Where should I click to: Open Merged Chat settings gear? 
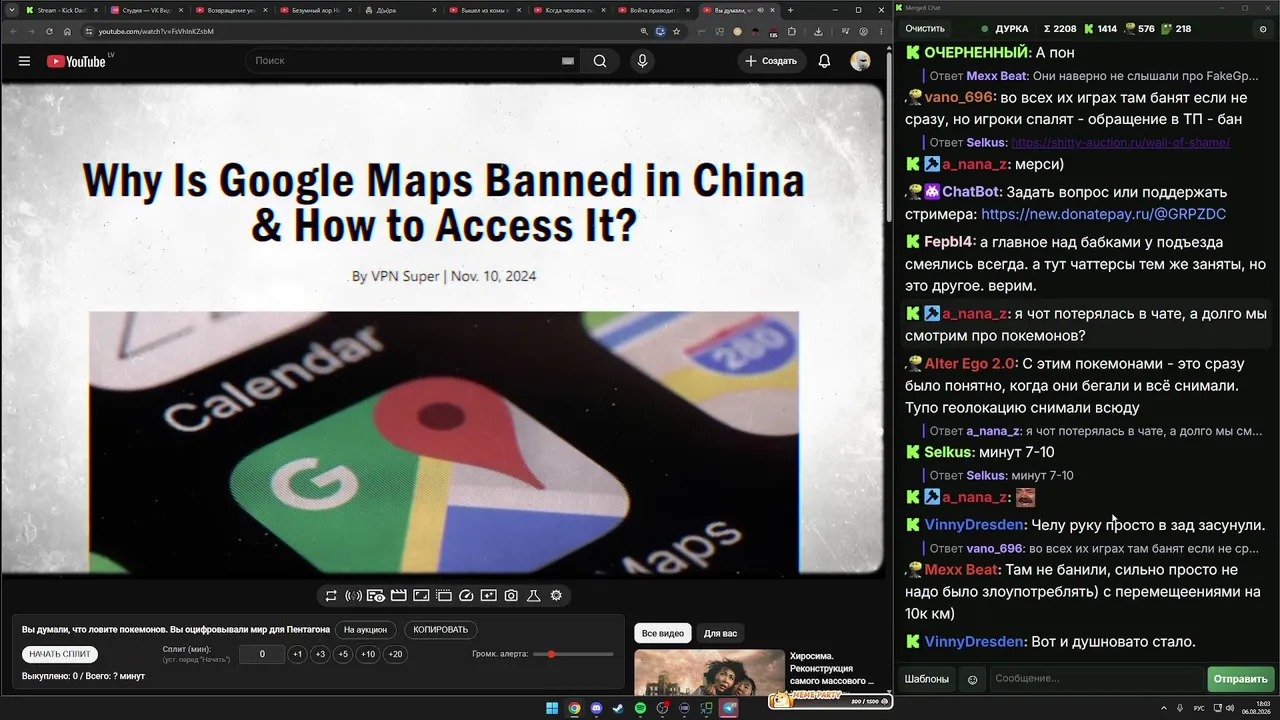(1262, 29)
